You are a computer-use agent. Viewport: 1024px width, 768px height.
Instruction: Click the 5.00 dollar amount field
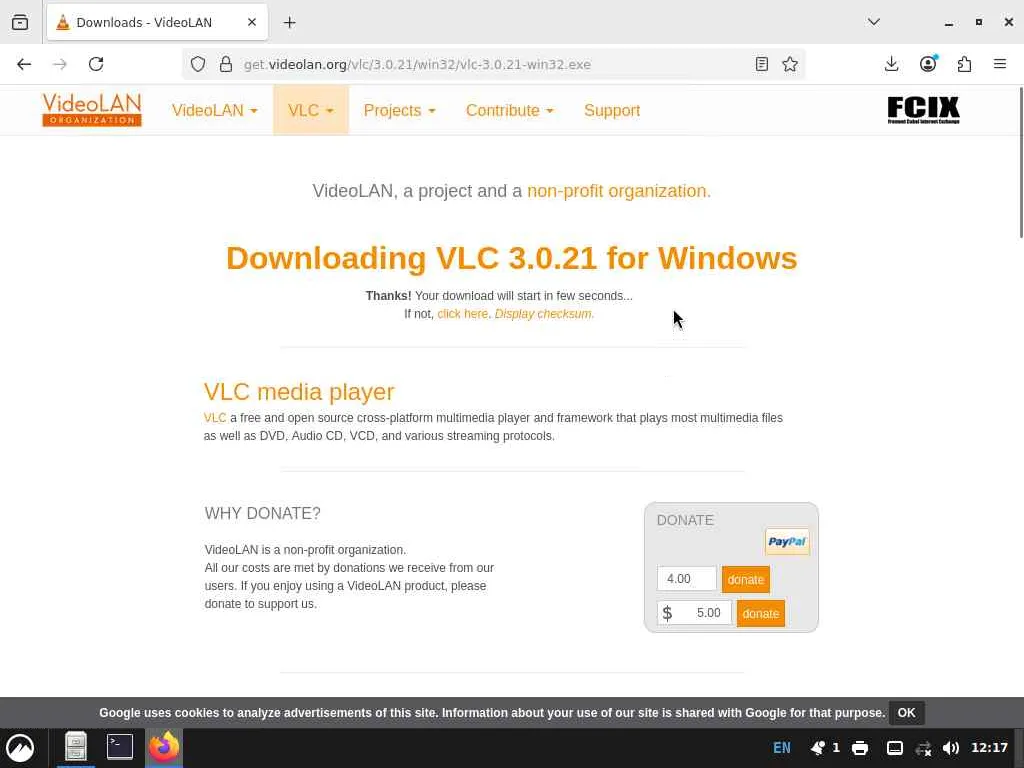[x=694, y=613]
